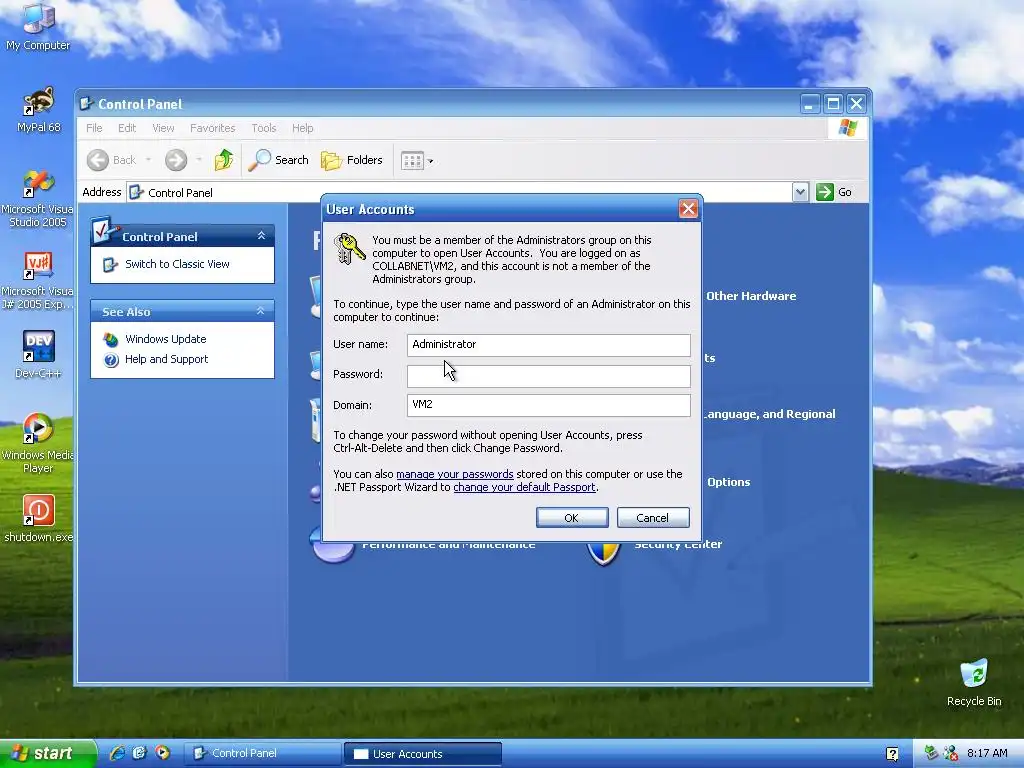
Task: Minimize the Control Panel window
Action: pos(810,104)
